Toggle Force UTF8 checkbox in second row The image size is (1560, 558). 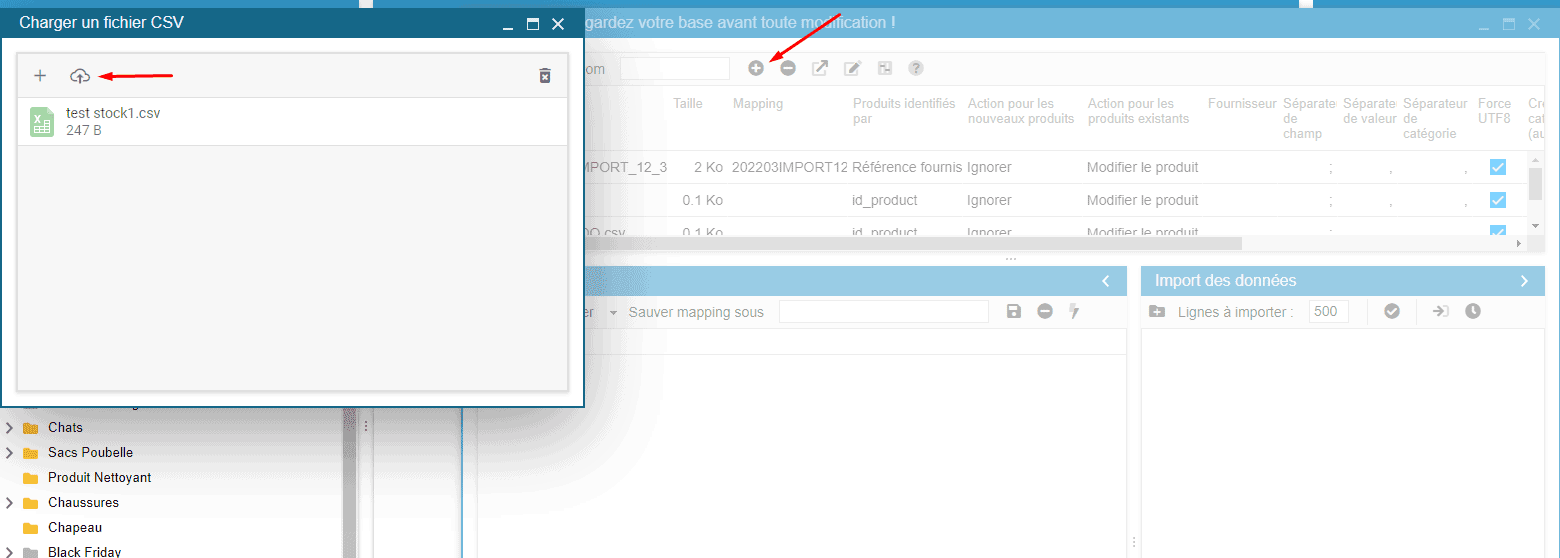point(1497,200)
